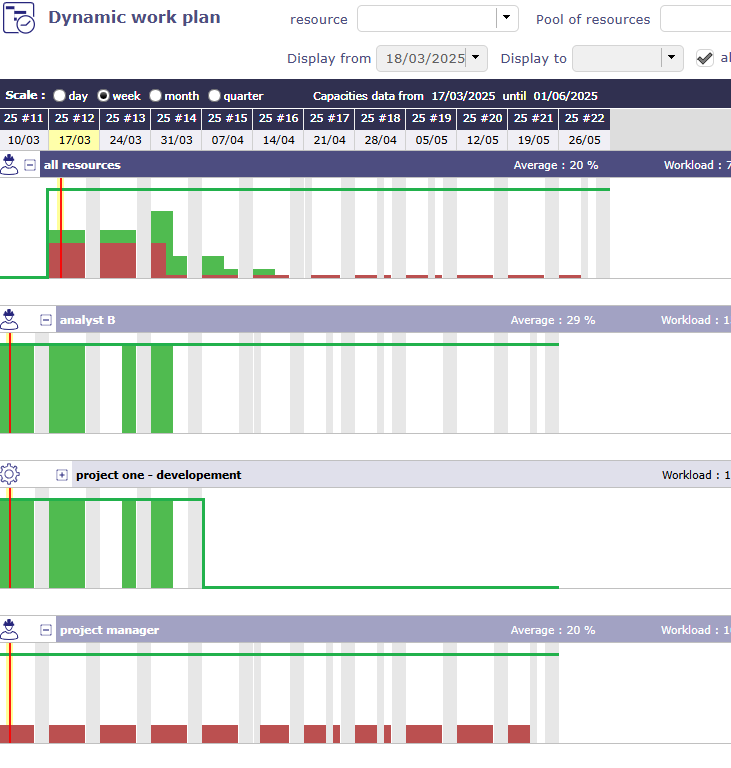Screen dimensions: 731x768
Task: Click the project one gear icon
Action: [10, 475]
